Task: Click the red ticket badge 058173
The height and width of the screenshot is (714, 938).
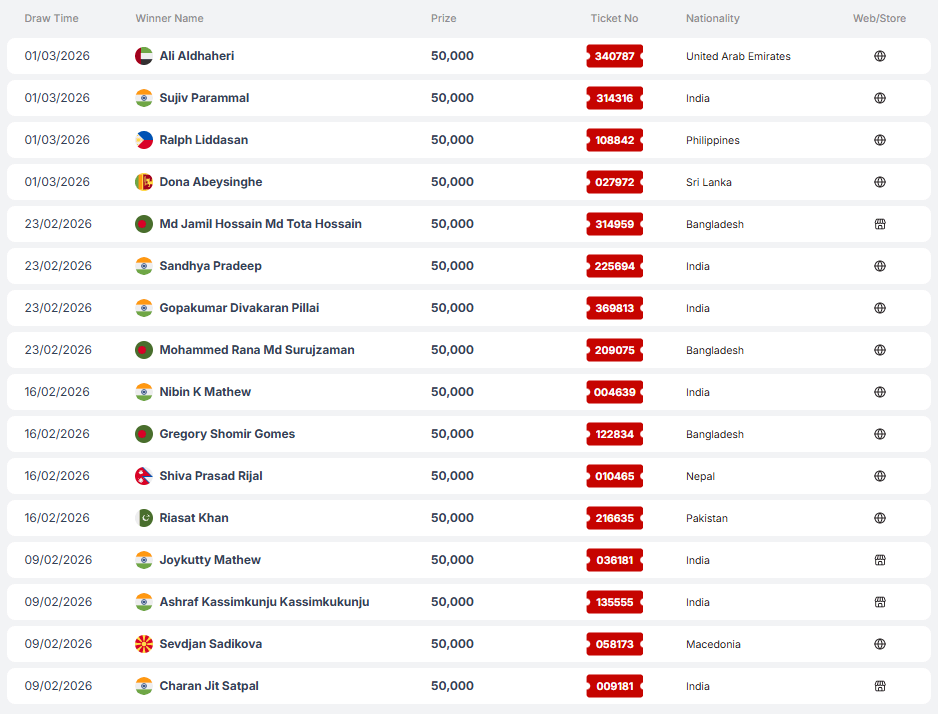Action: [x=614, y=644]
